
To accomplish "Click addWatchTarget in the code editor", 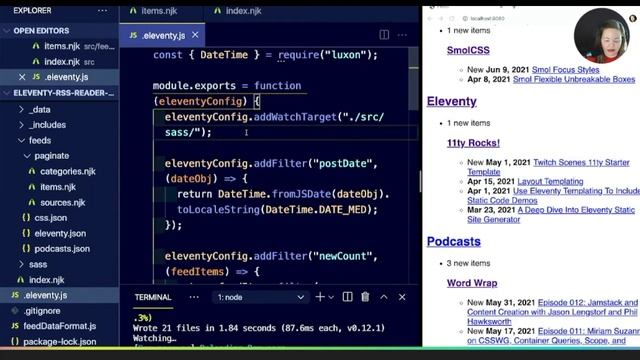I will pos(295,117).
